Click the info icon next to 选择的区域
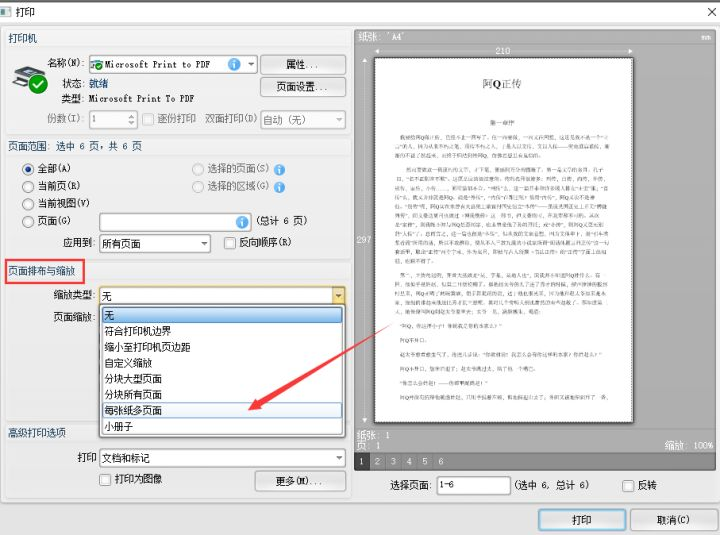Viewport: 720px width, 535px height. 280,187
